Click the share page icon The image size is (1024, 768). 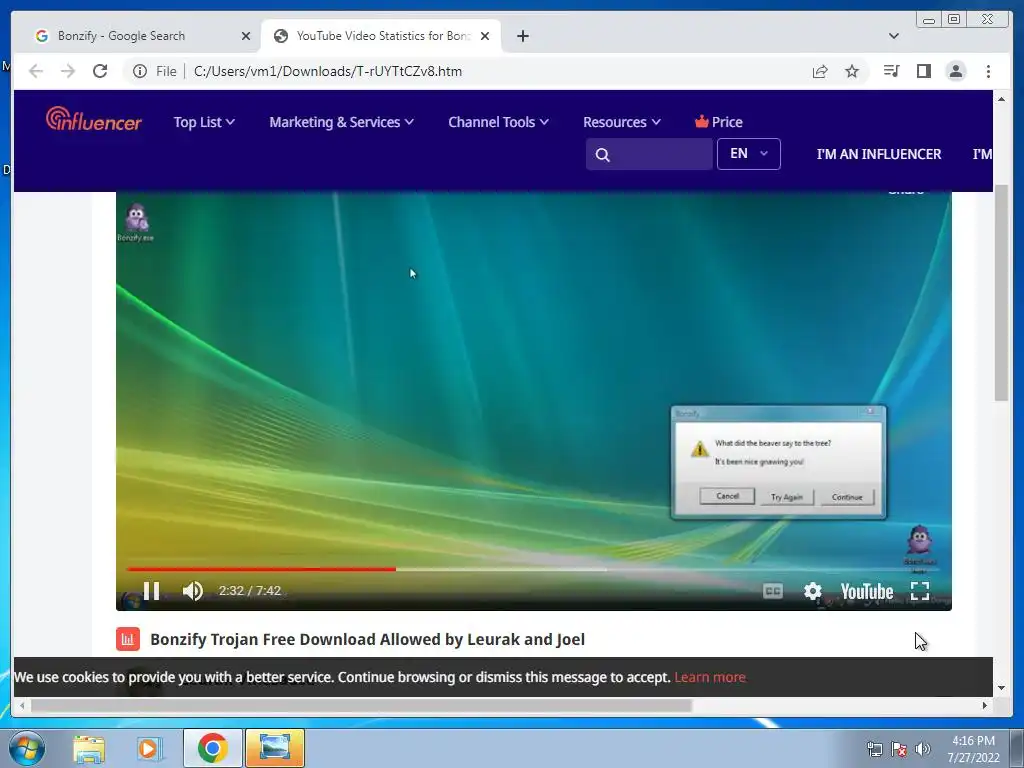(820, 71)
